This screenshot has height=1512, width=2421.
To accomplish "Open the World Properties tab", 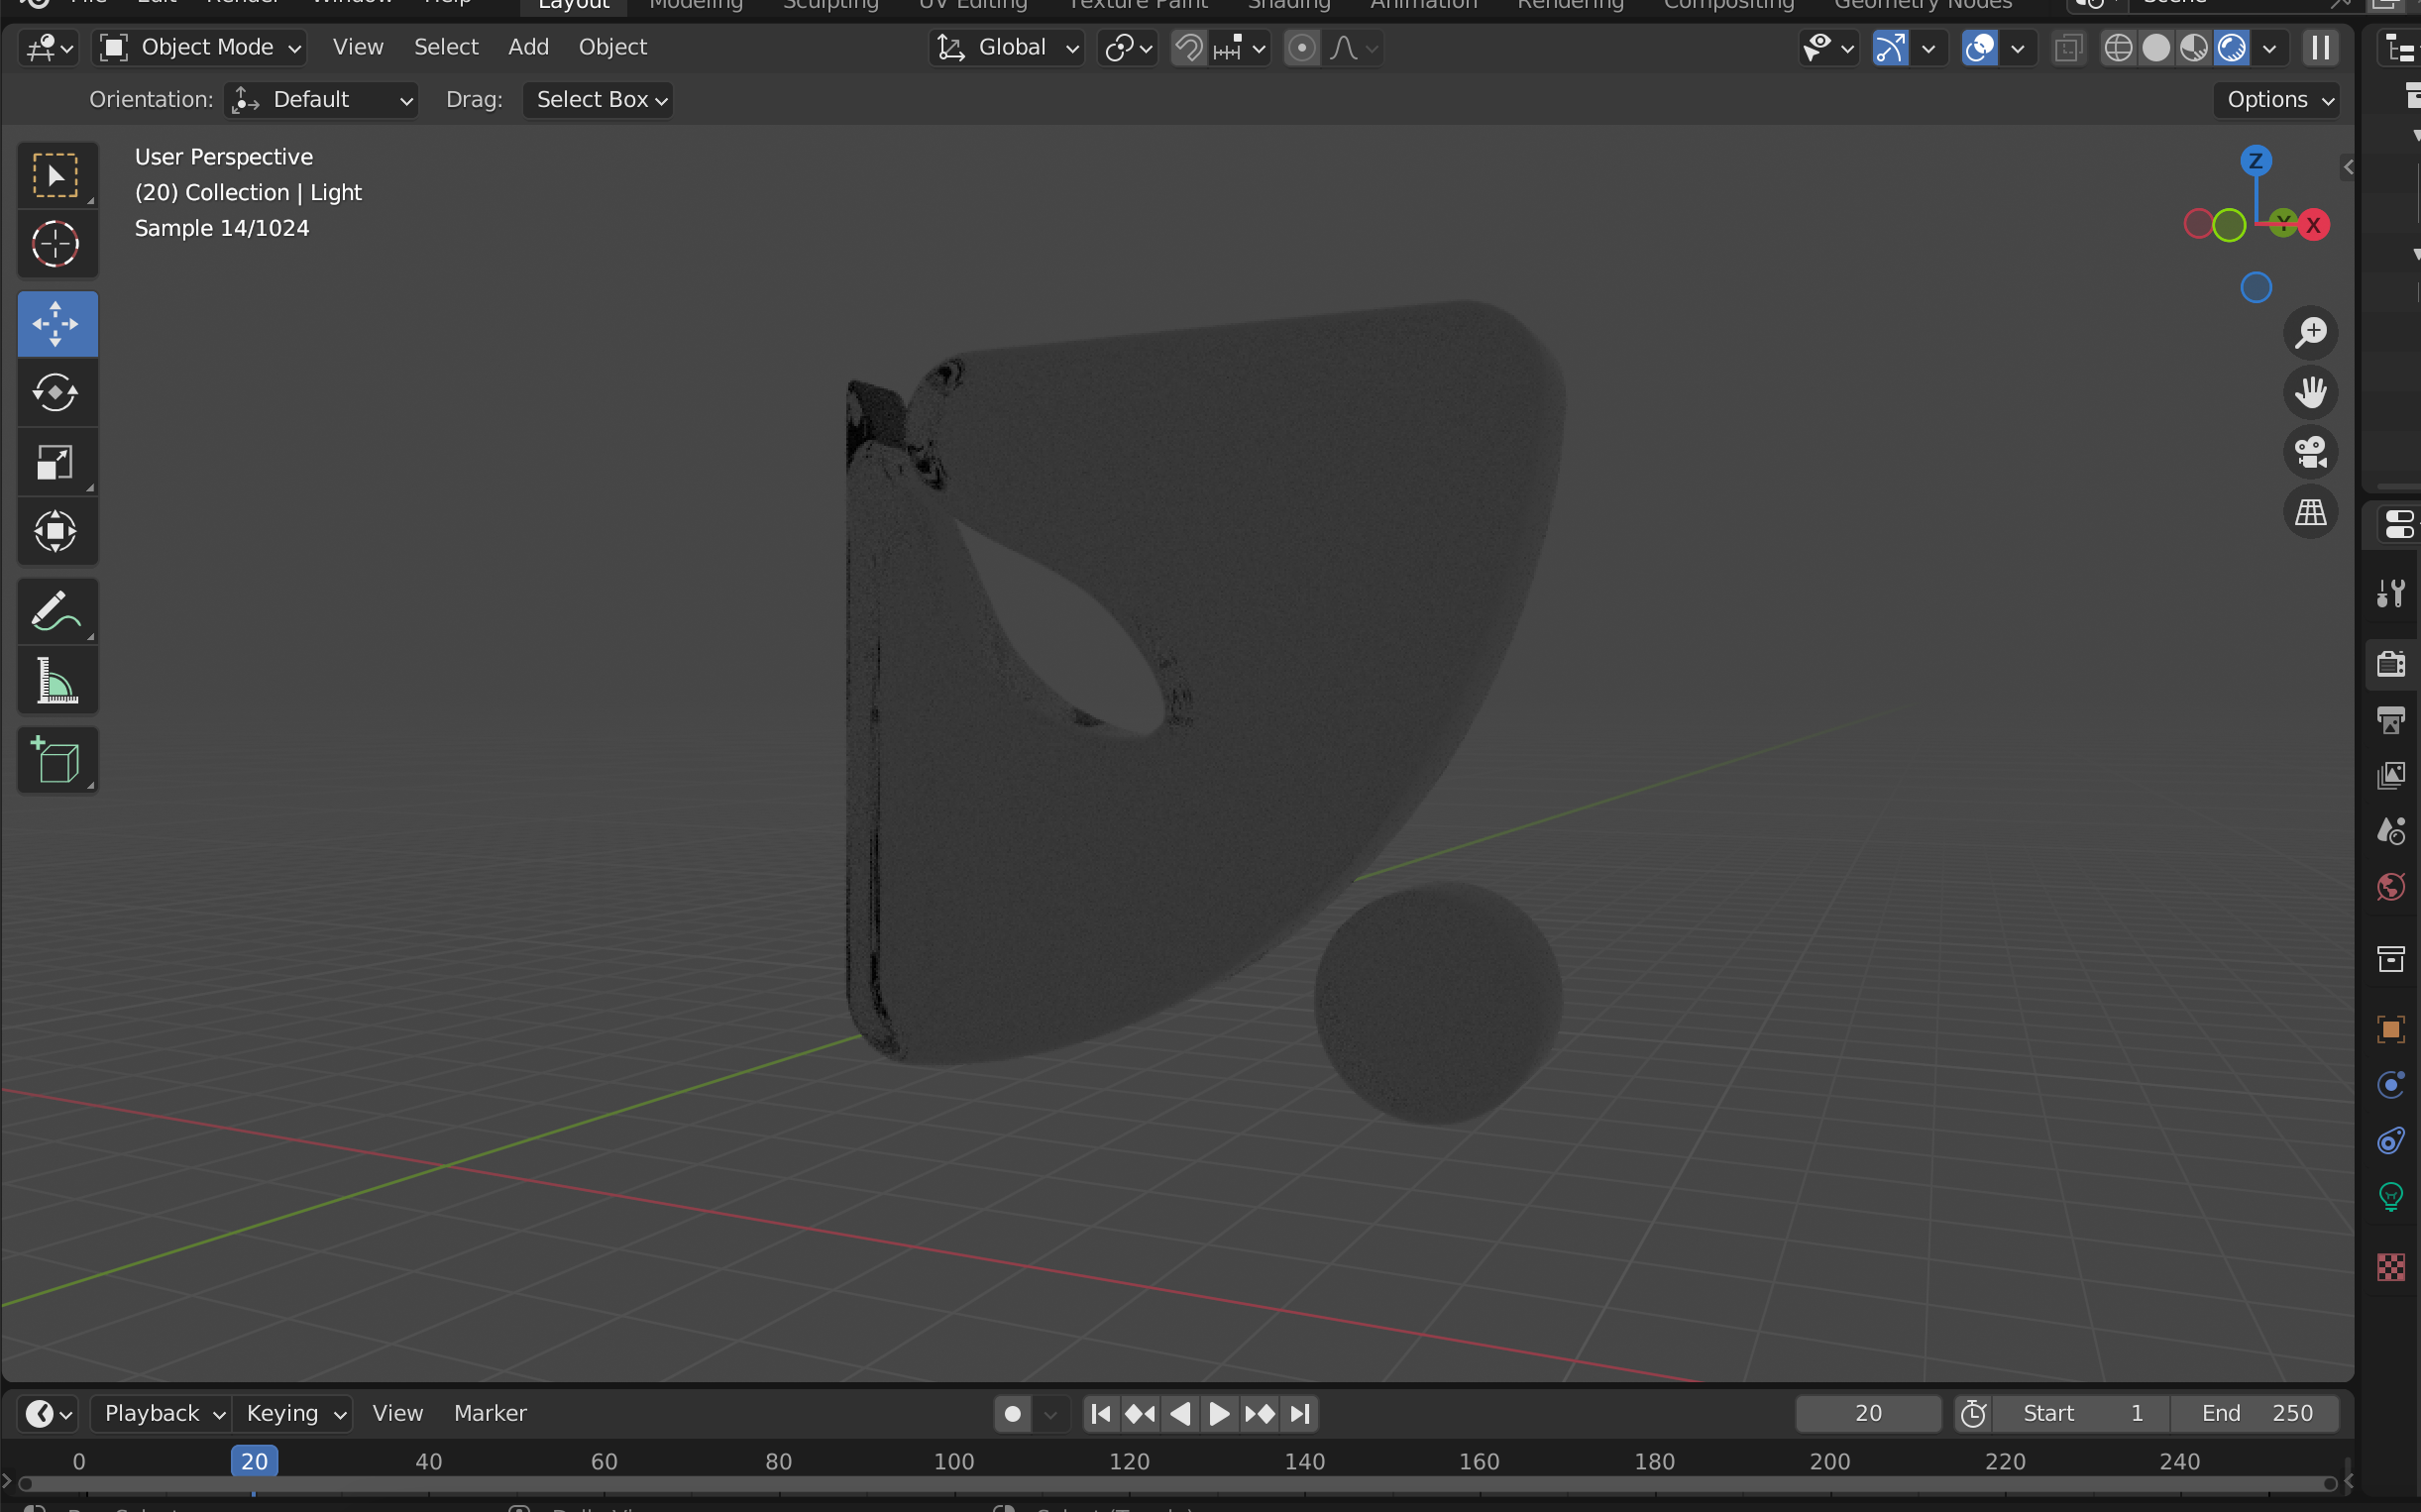I will pyautogui.click(x=2390, y=886).
